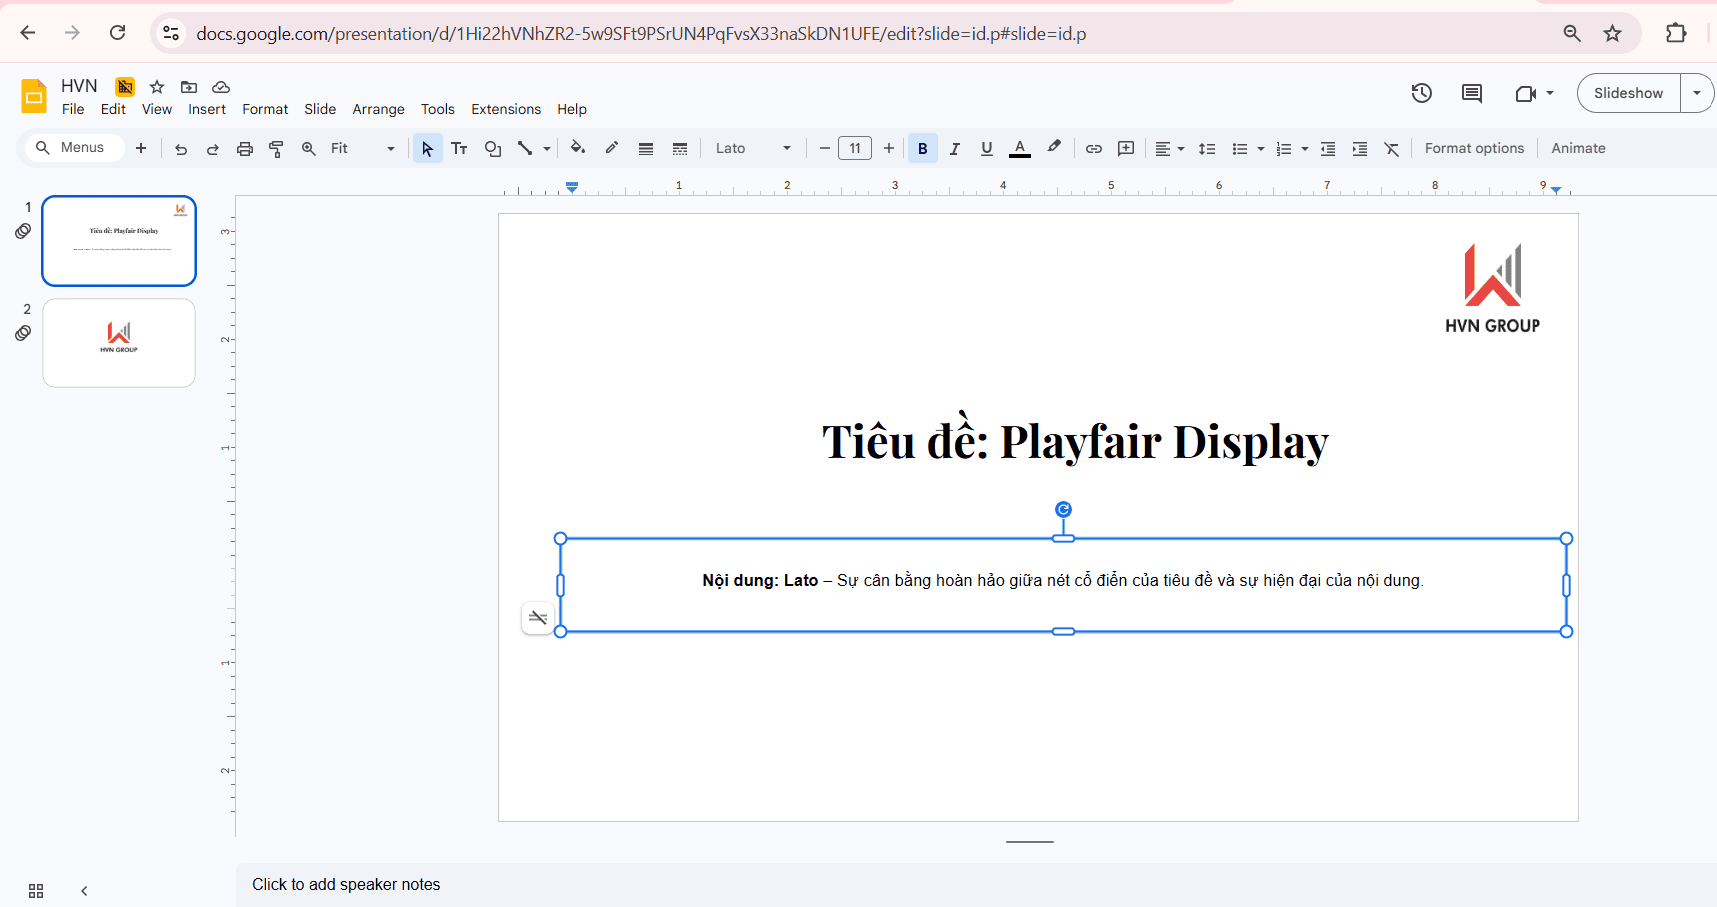Toggle bold formatting
Viewport: 1717px width, 907px height.
tap(922, 147)
